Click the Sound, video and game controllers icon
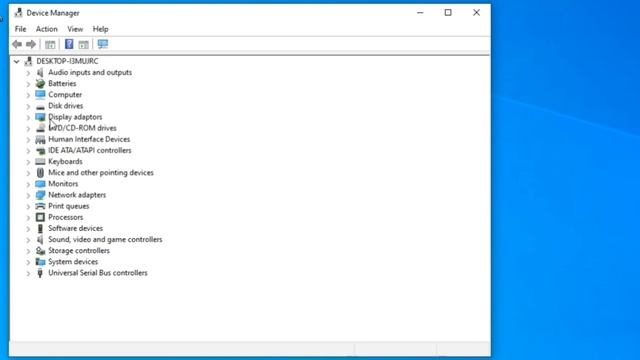 pos(40,240)
